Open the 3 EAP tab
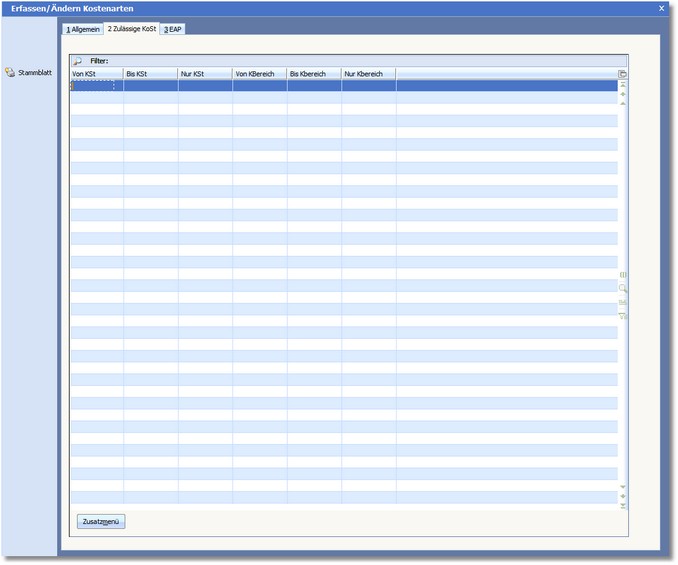The image size is (678, 565). (x=173, y=29)
